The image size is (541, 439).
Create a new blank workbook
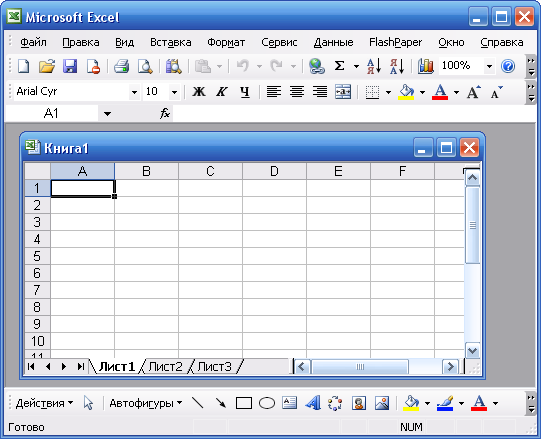(23, 66)
